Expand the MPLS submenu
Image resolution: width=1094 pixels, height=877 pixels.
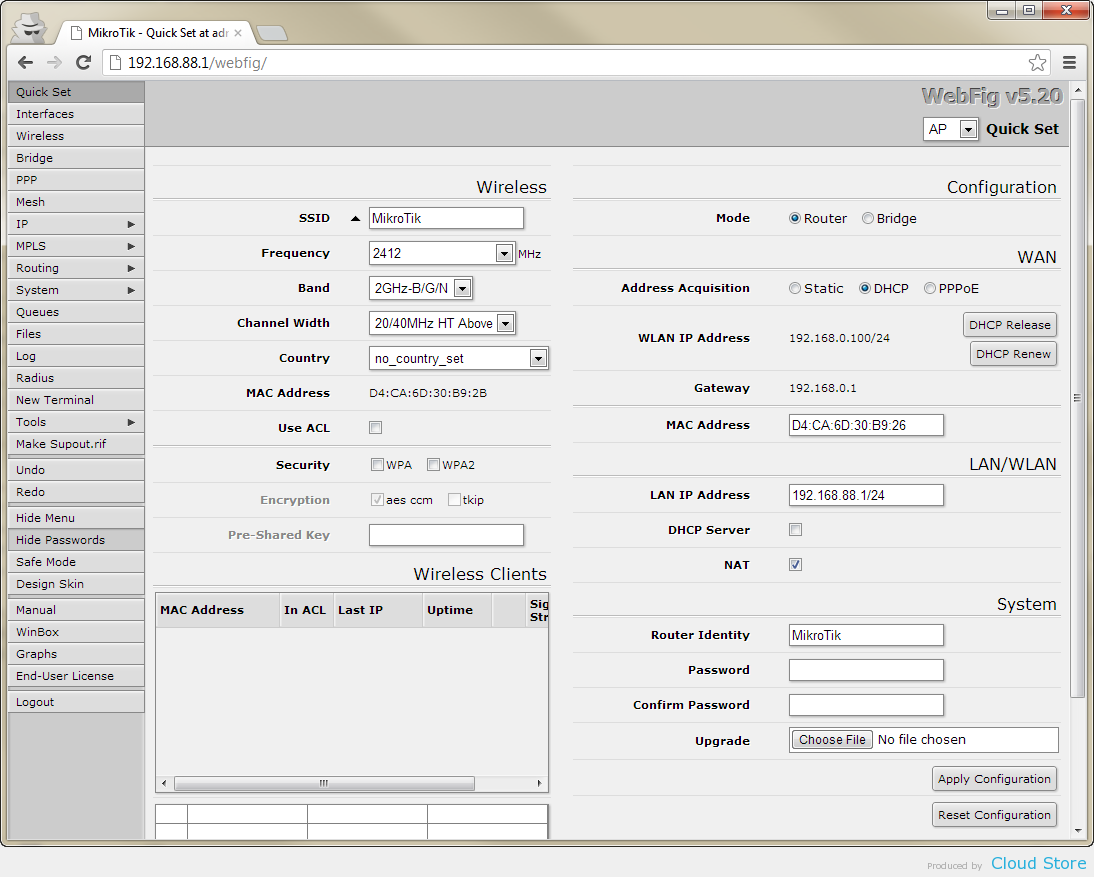pyautogui.click(x=76, y=246)
